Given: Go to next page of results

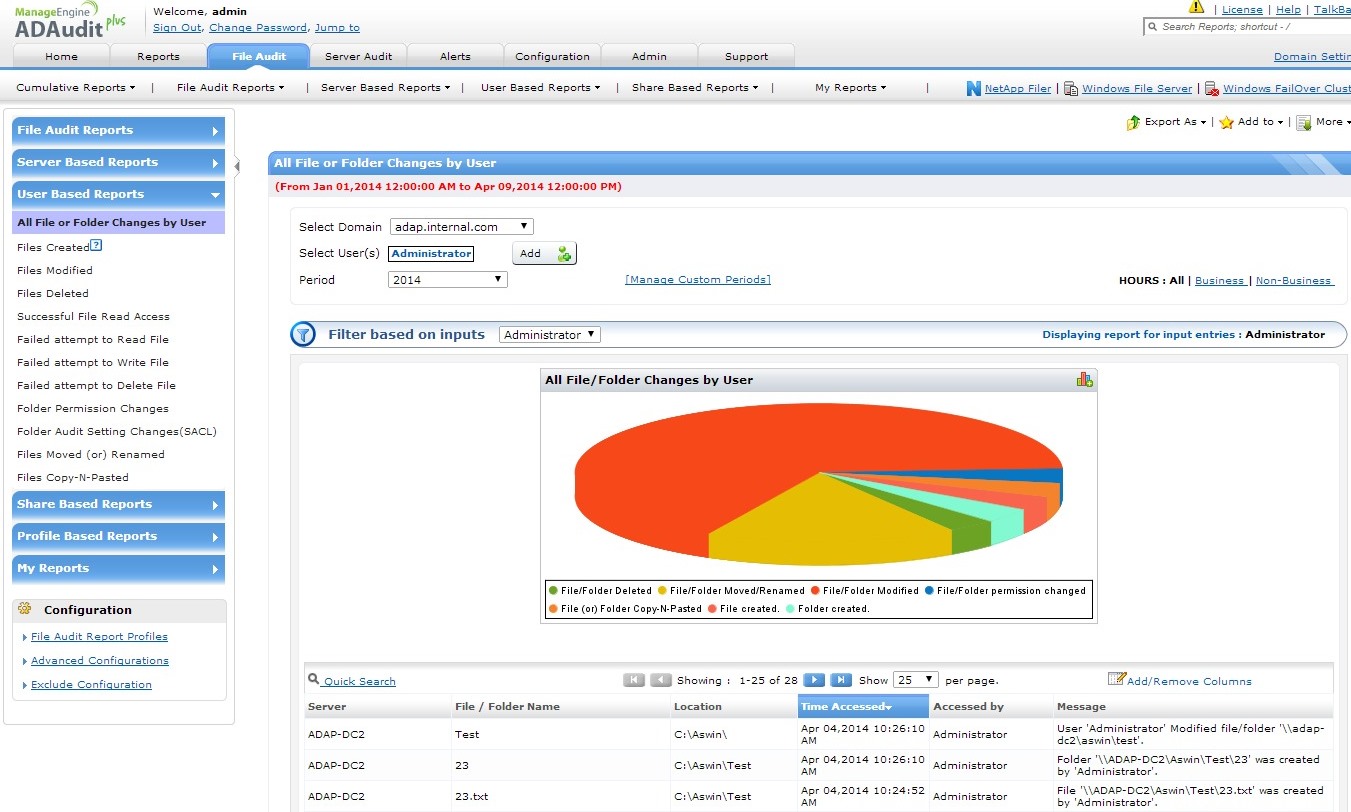Looking at the screenshot, I should 814,680.
